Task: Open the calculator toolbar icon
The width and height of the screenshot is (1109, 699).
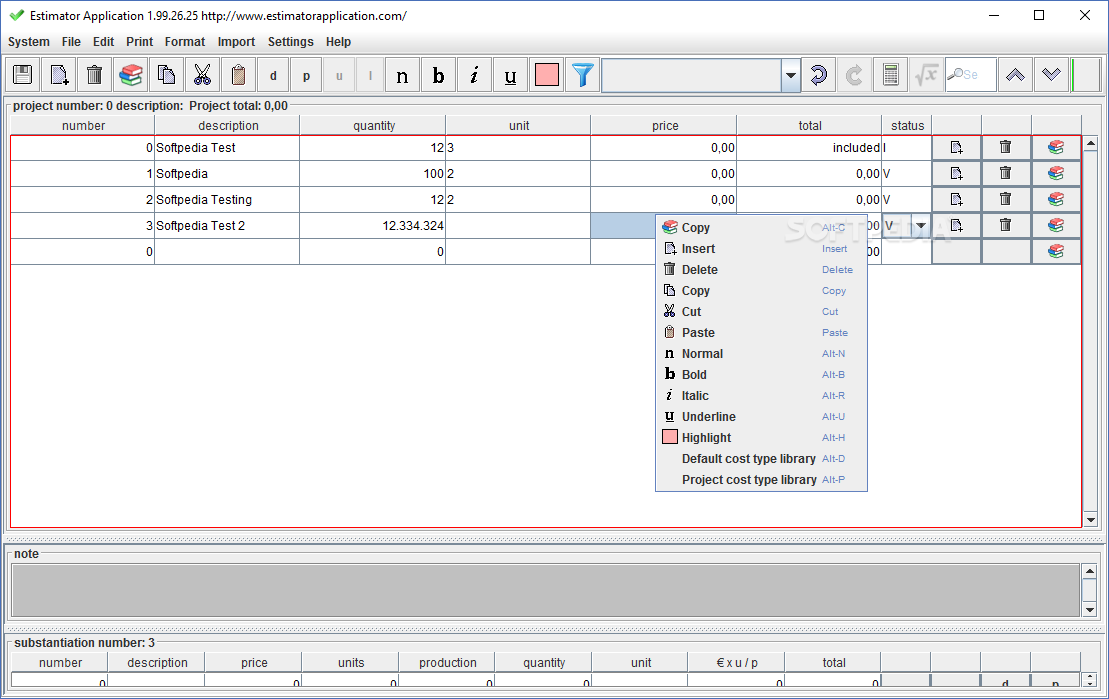Action: (x=891, y=75)
